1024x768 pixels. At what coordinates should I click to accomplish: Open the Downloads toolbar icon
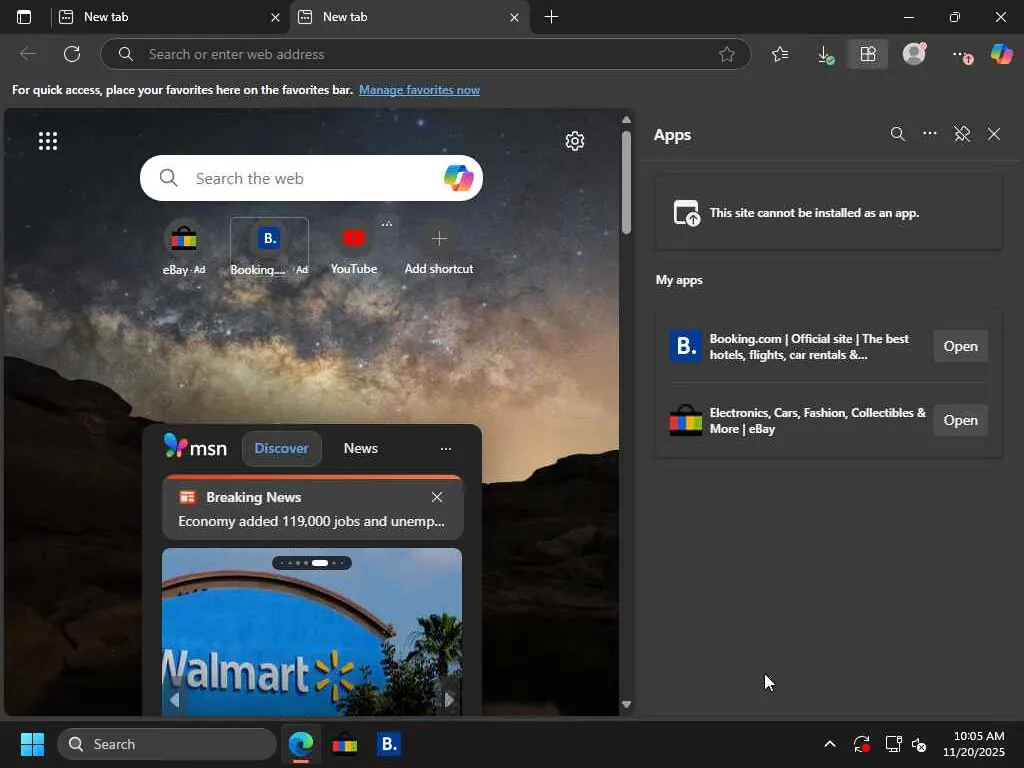tap(825, 54)
